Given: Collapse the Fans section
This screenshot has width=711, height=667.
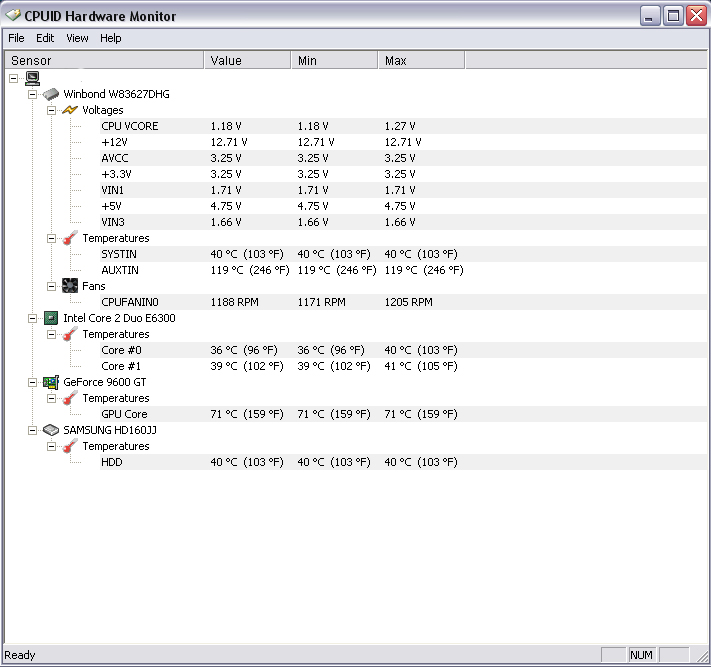Looking at the screenshot, I should [52, 286].
